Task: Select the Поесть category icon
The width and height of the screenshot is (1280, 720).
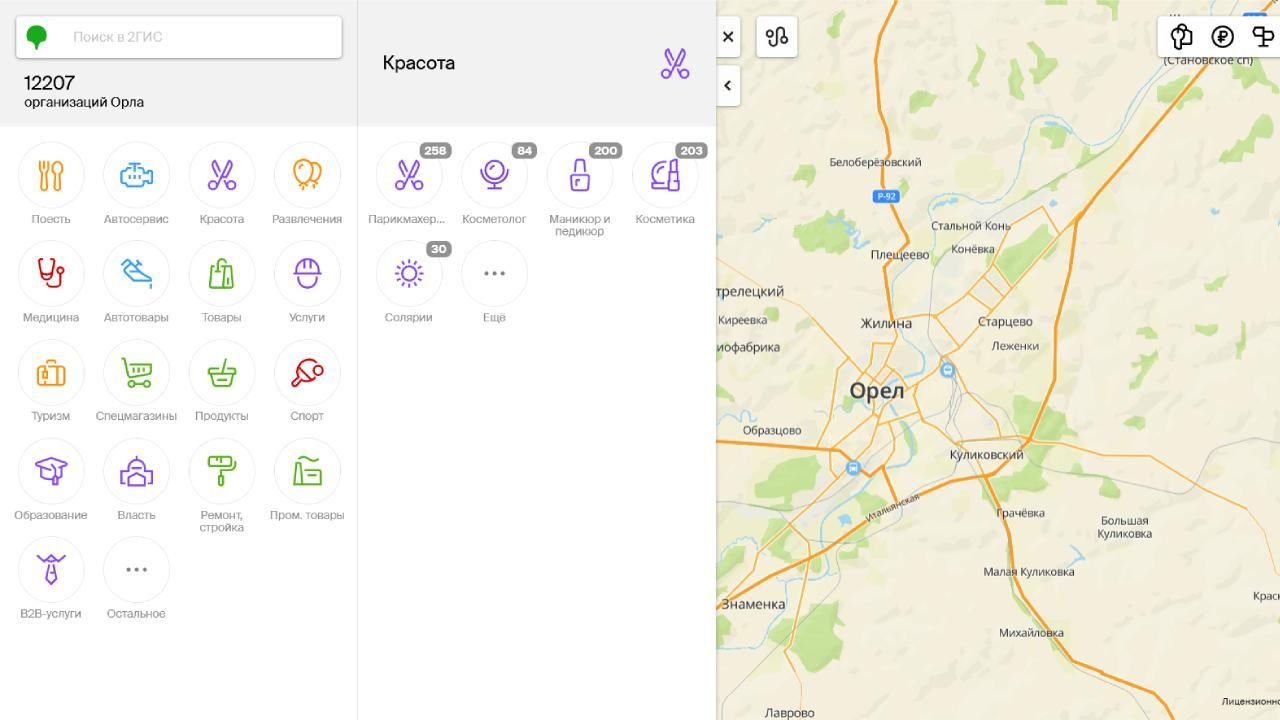Action: coord(51,175)
